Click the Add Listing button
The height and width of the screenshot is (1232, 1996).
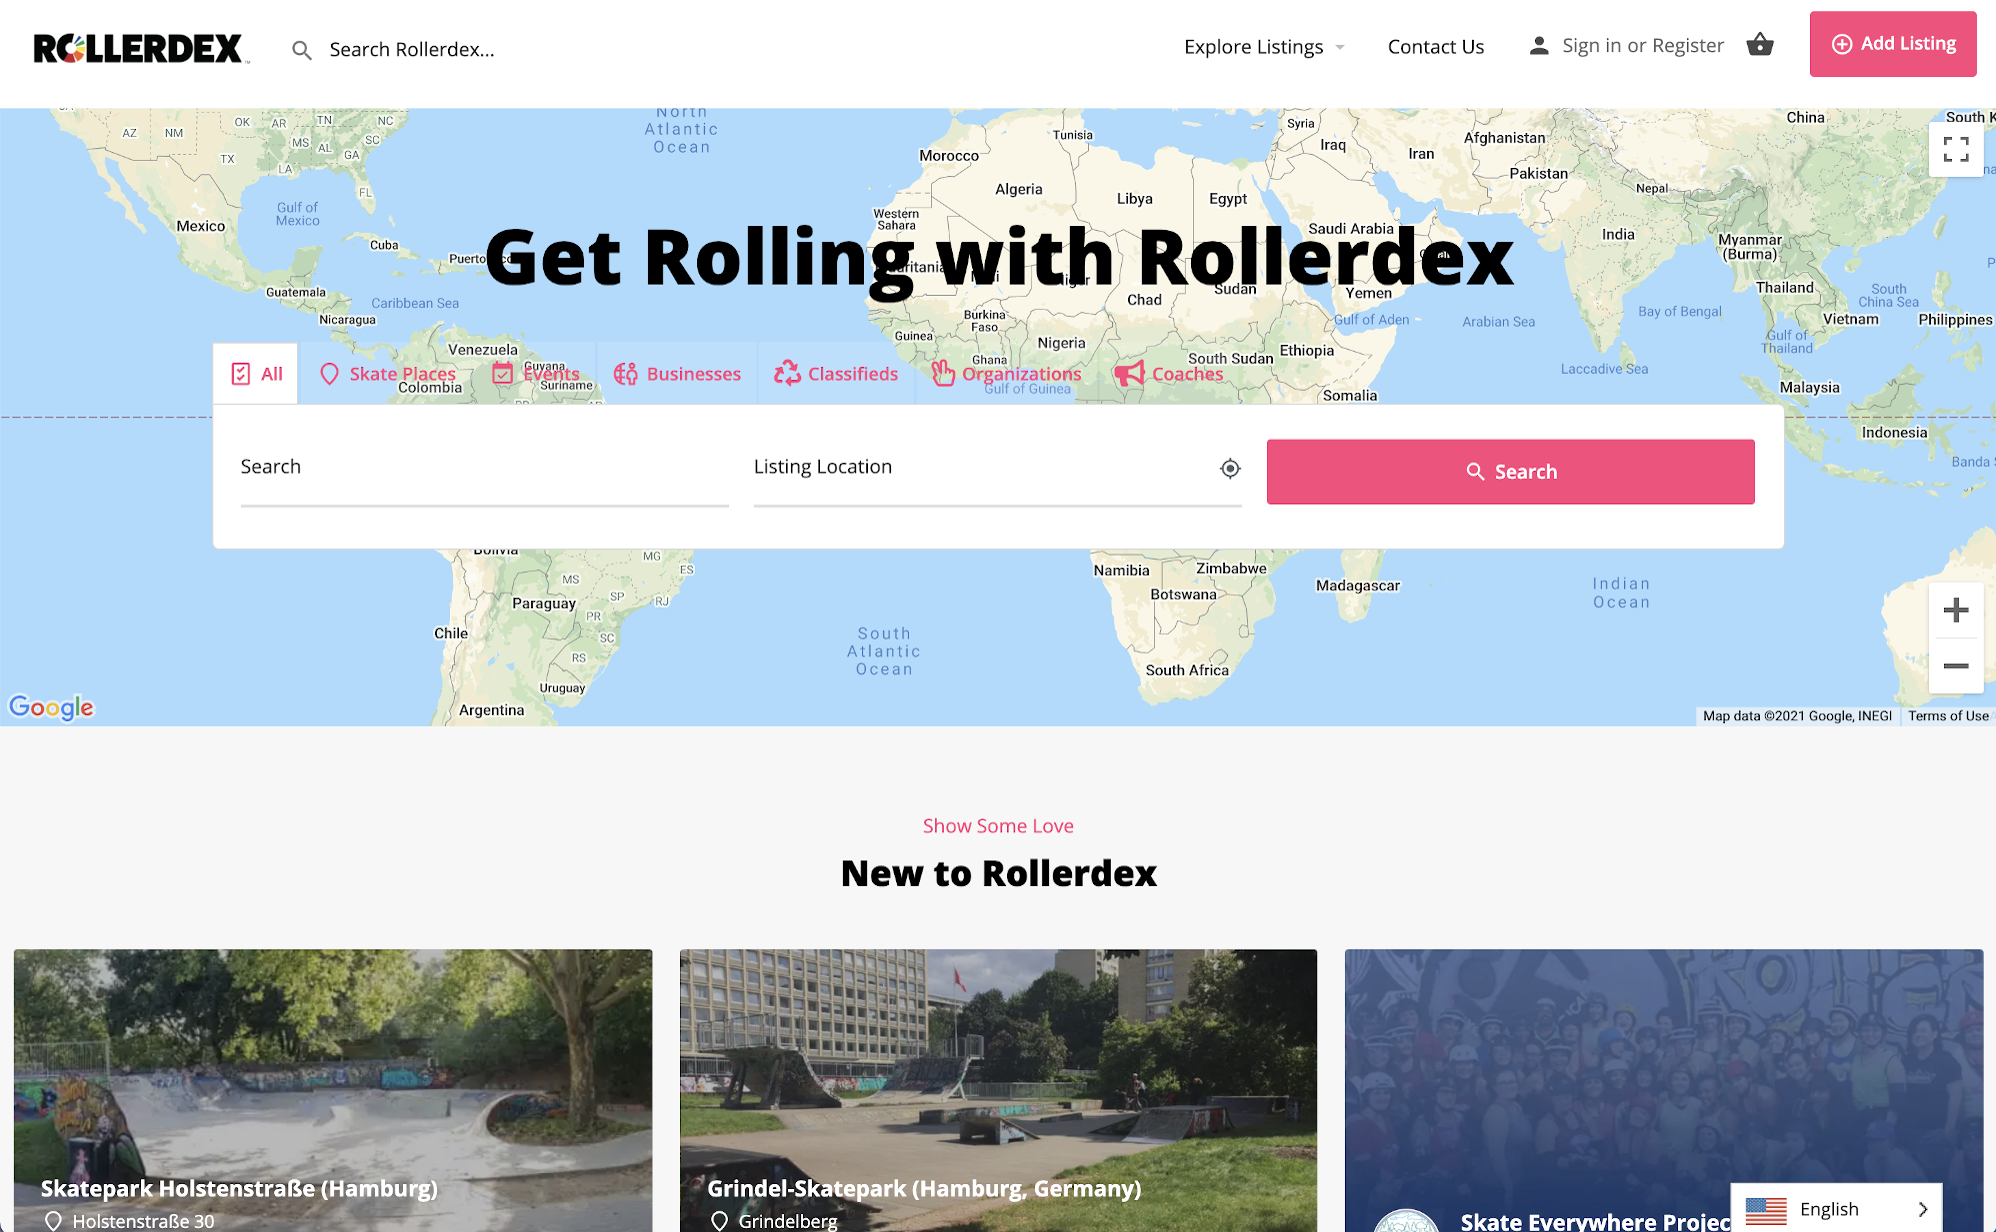pyautogui.click(x=1893, y=44)
